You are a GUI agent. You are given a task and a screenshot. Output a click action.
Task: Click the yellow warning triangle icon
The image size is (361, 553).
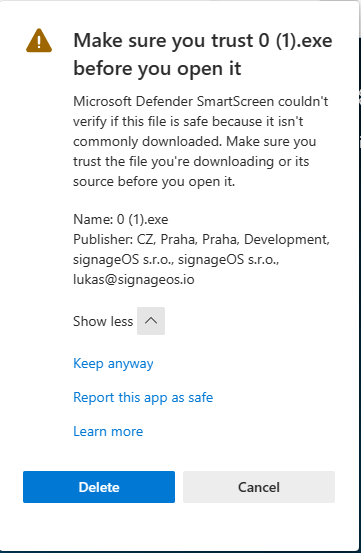(x=39, y=41)
